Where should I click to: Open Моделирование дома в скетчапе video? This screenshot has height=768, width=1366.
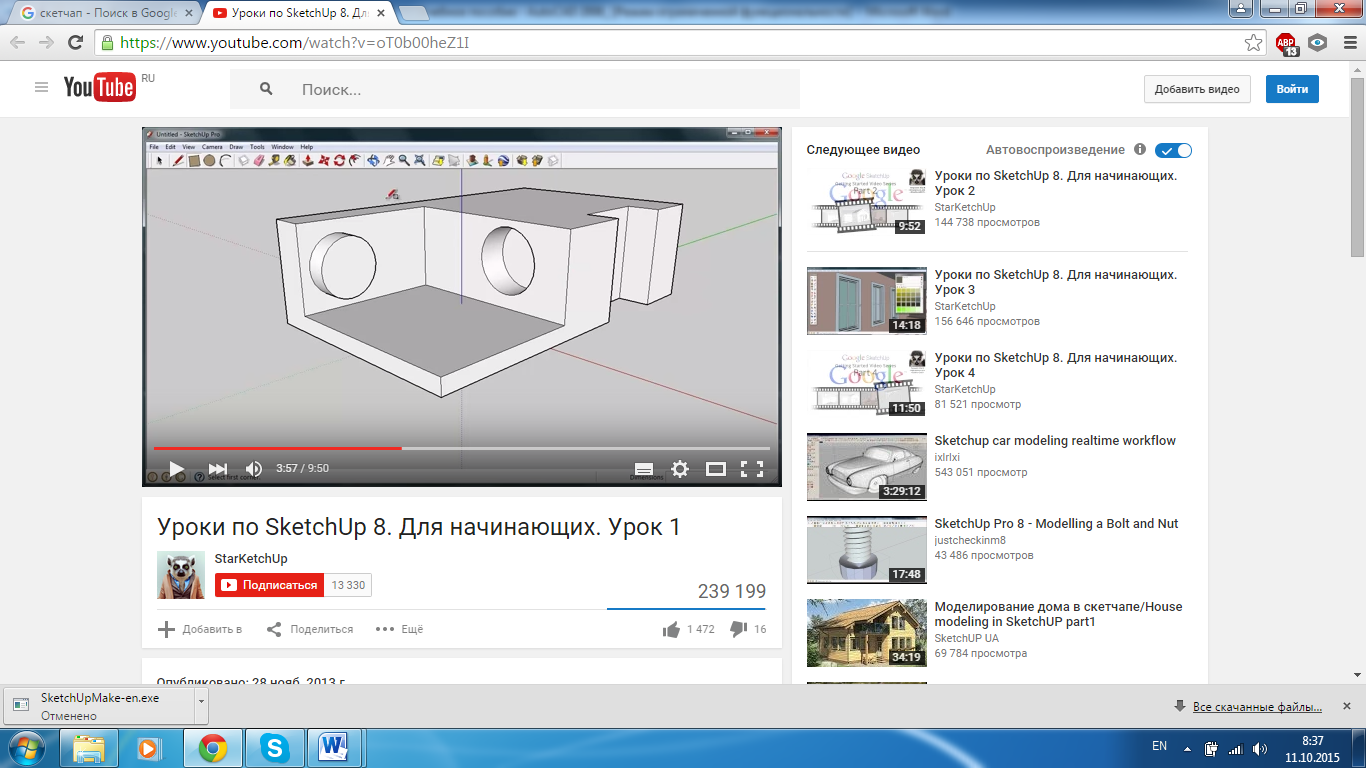point(1058,614)
